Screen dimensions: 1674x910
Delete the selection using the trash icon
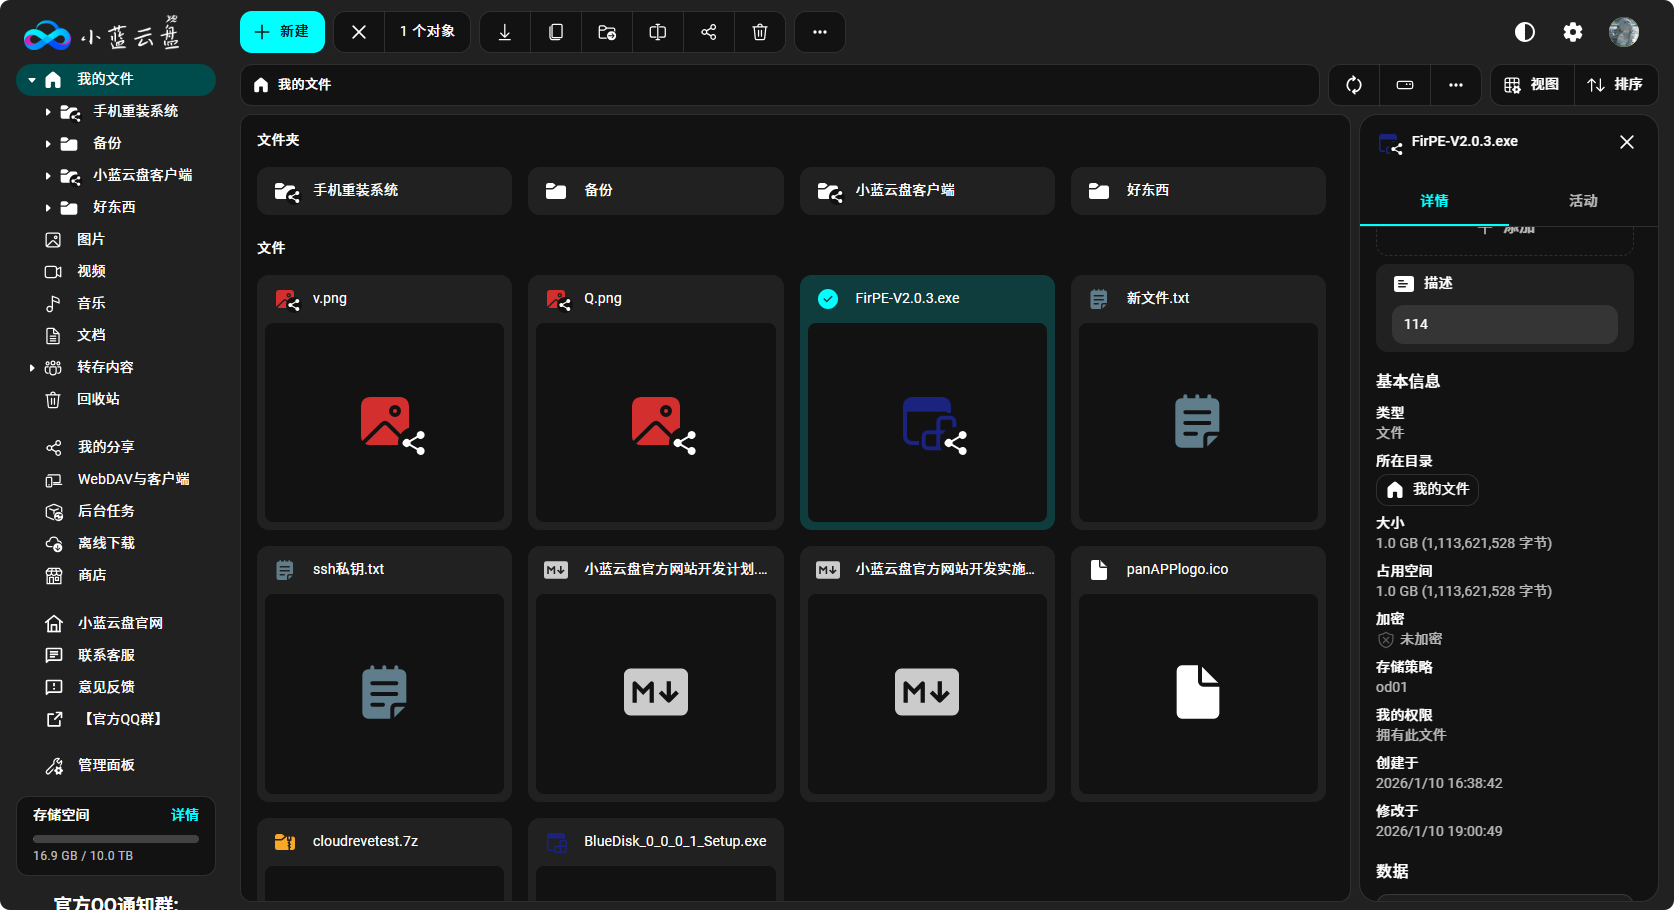pyautogui.click(x=760, y=32)
